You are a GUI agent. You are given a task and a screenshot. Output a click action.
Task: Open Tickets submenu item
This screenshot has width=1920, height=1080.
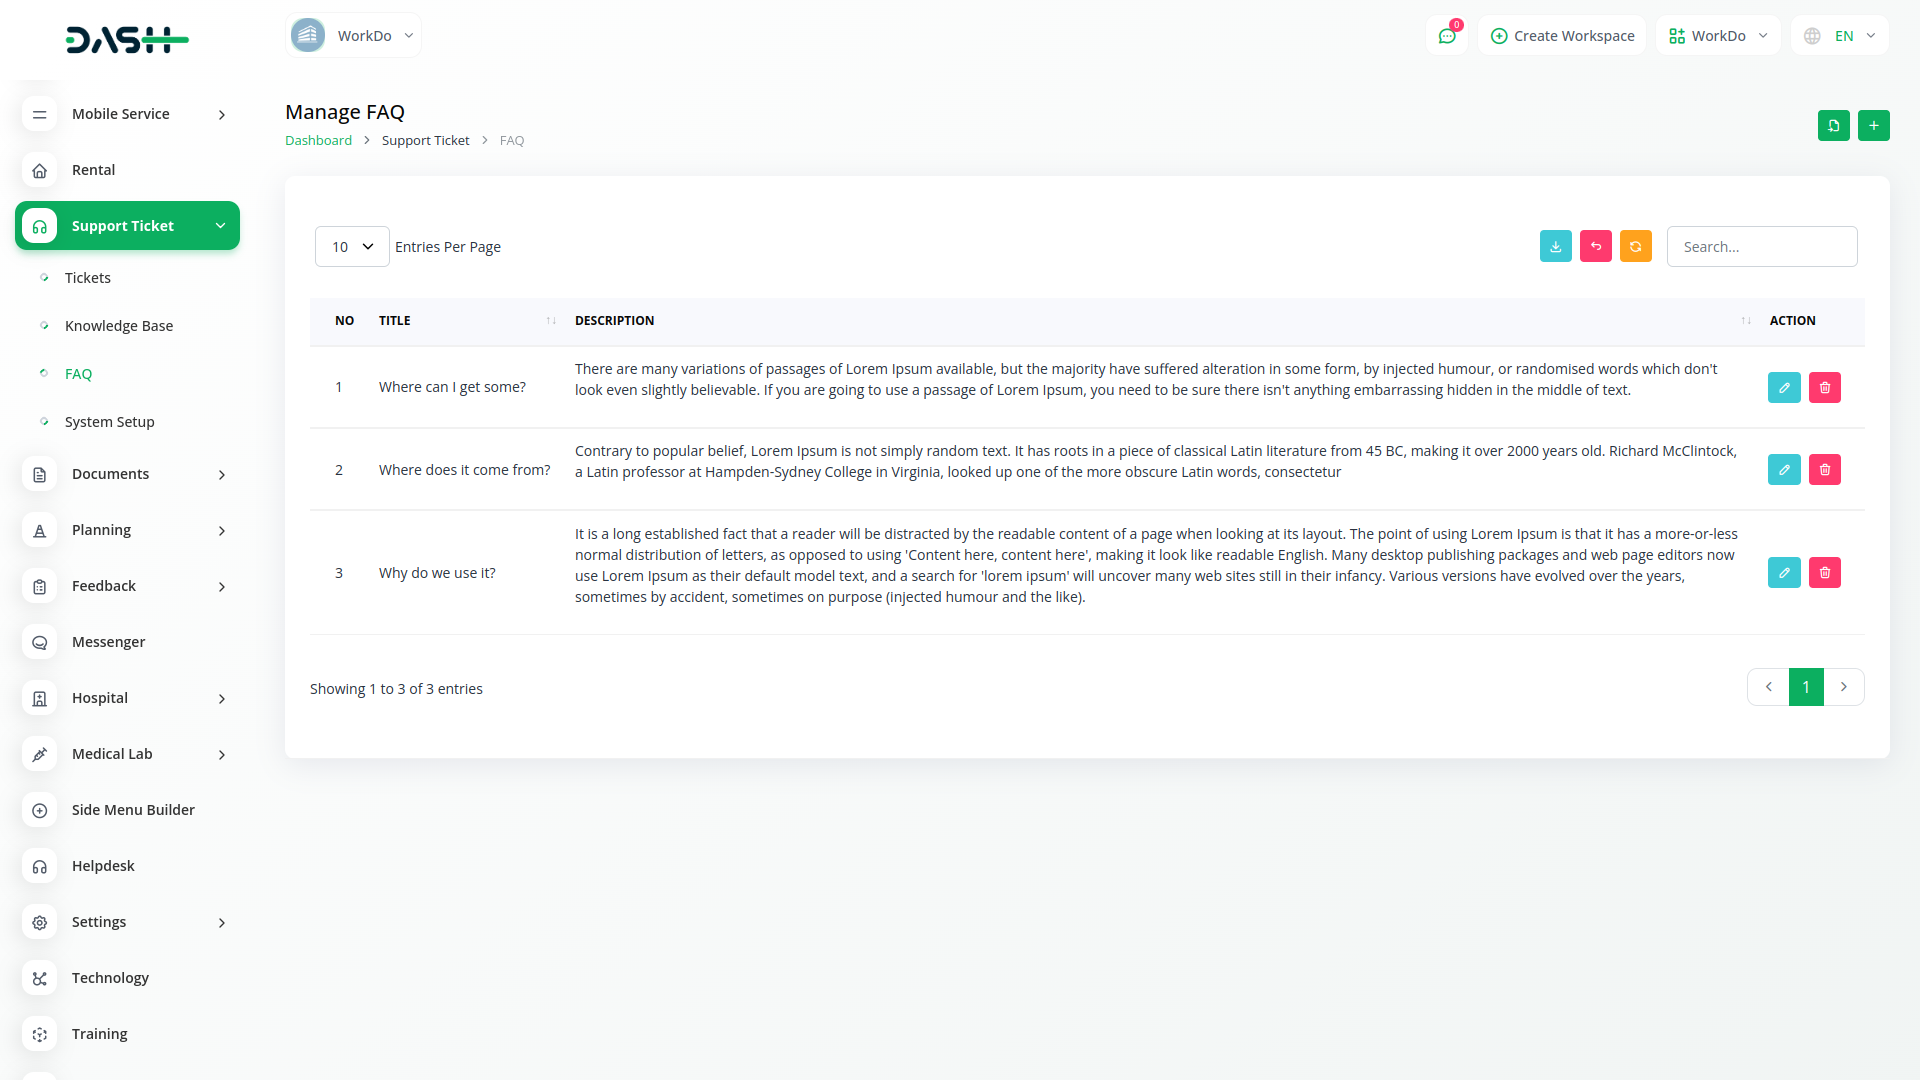click(88, 278)
